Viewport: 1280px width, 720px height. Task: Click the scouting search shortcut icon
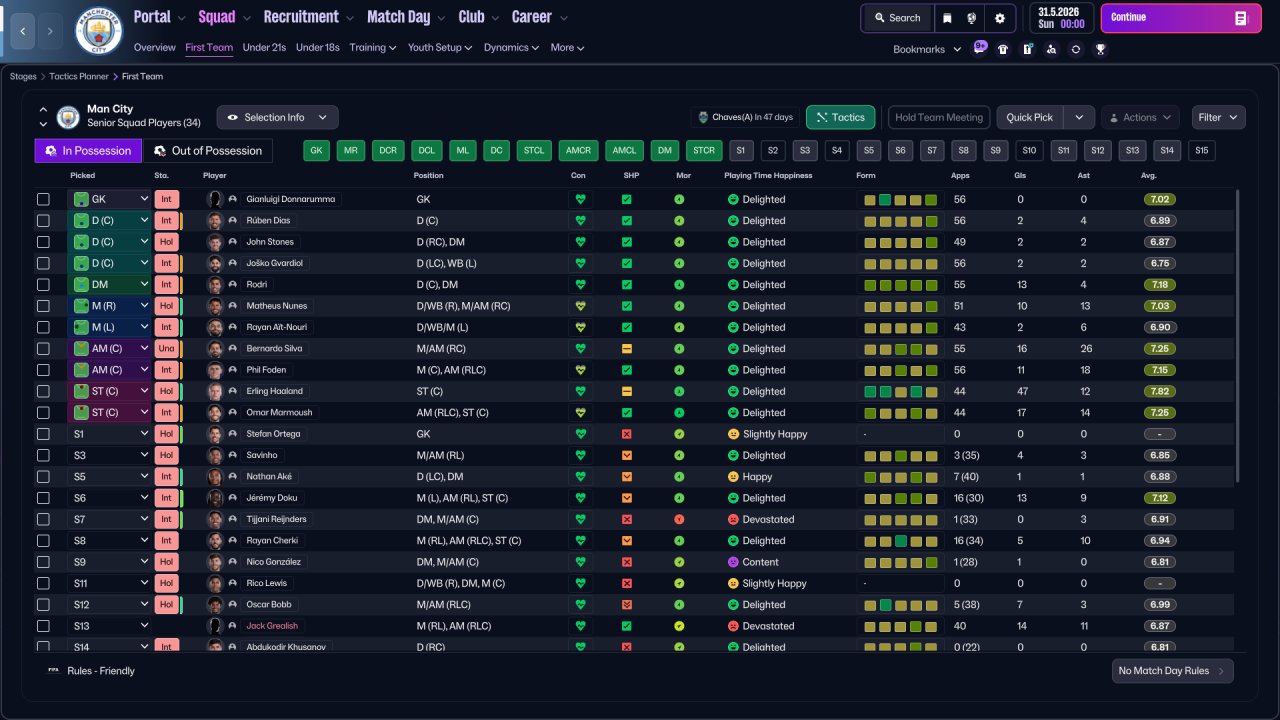click(1051, 49)
